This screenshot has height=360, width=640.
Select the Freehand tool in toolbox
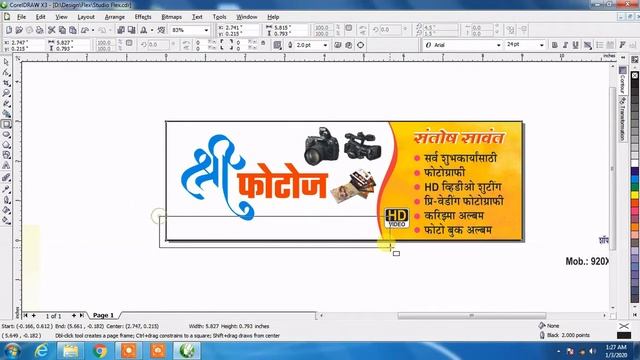(x=6, y=103)
